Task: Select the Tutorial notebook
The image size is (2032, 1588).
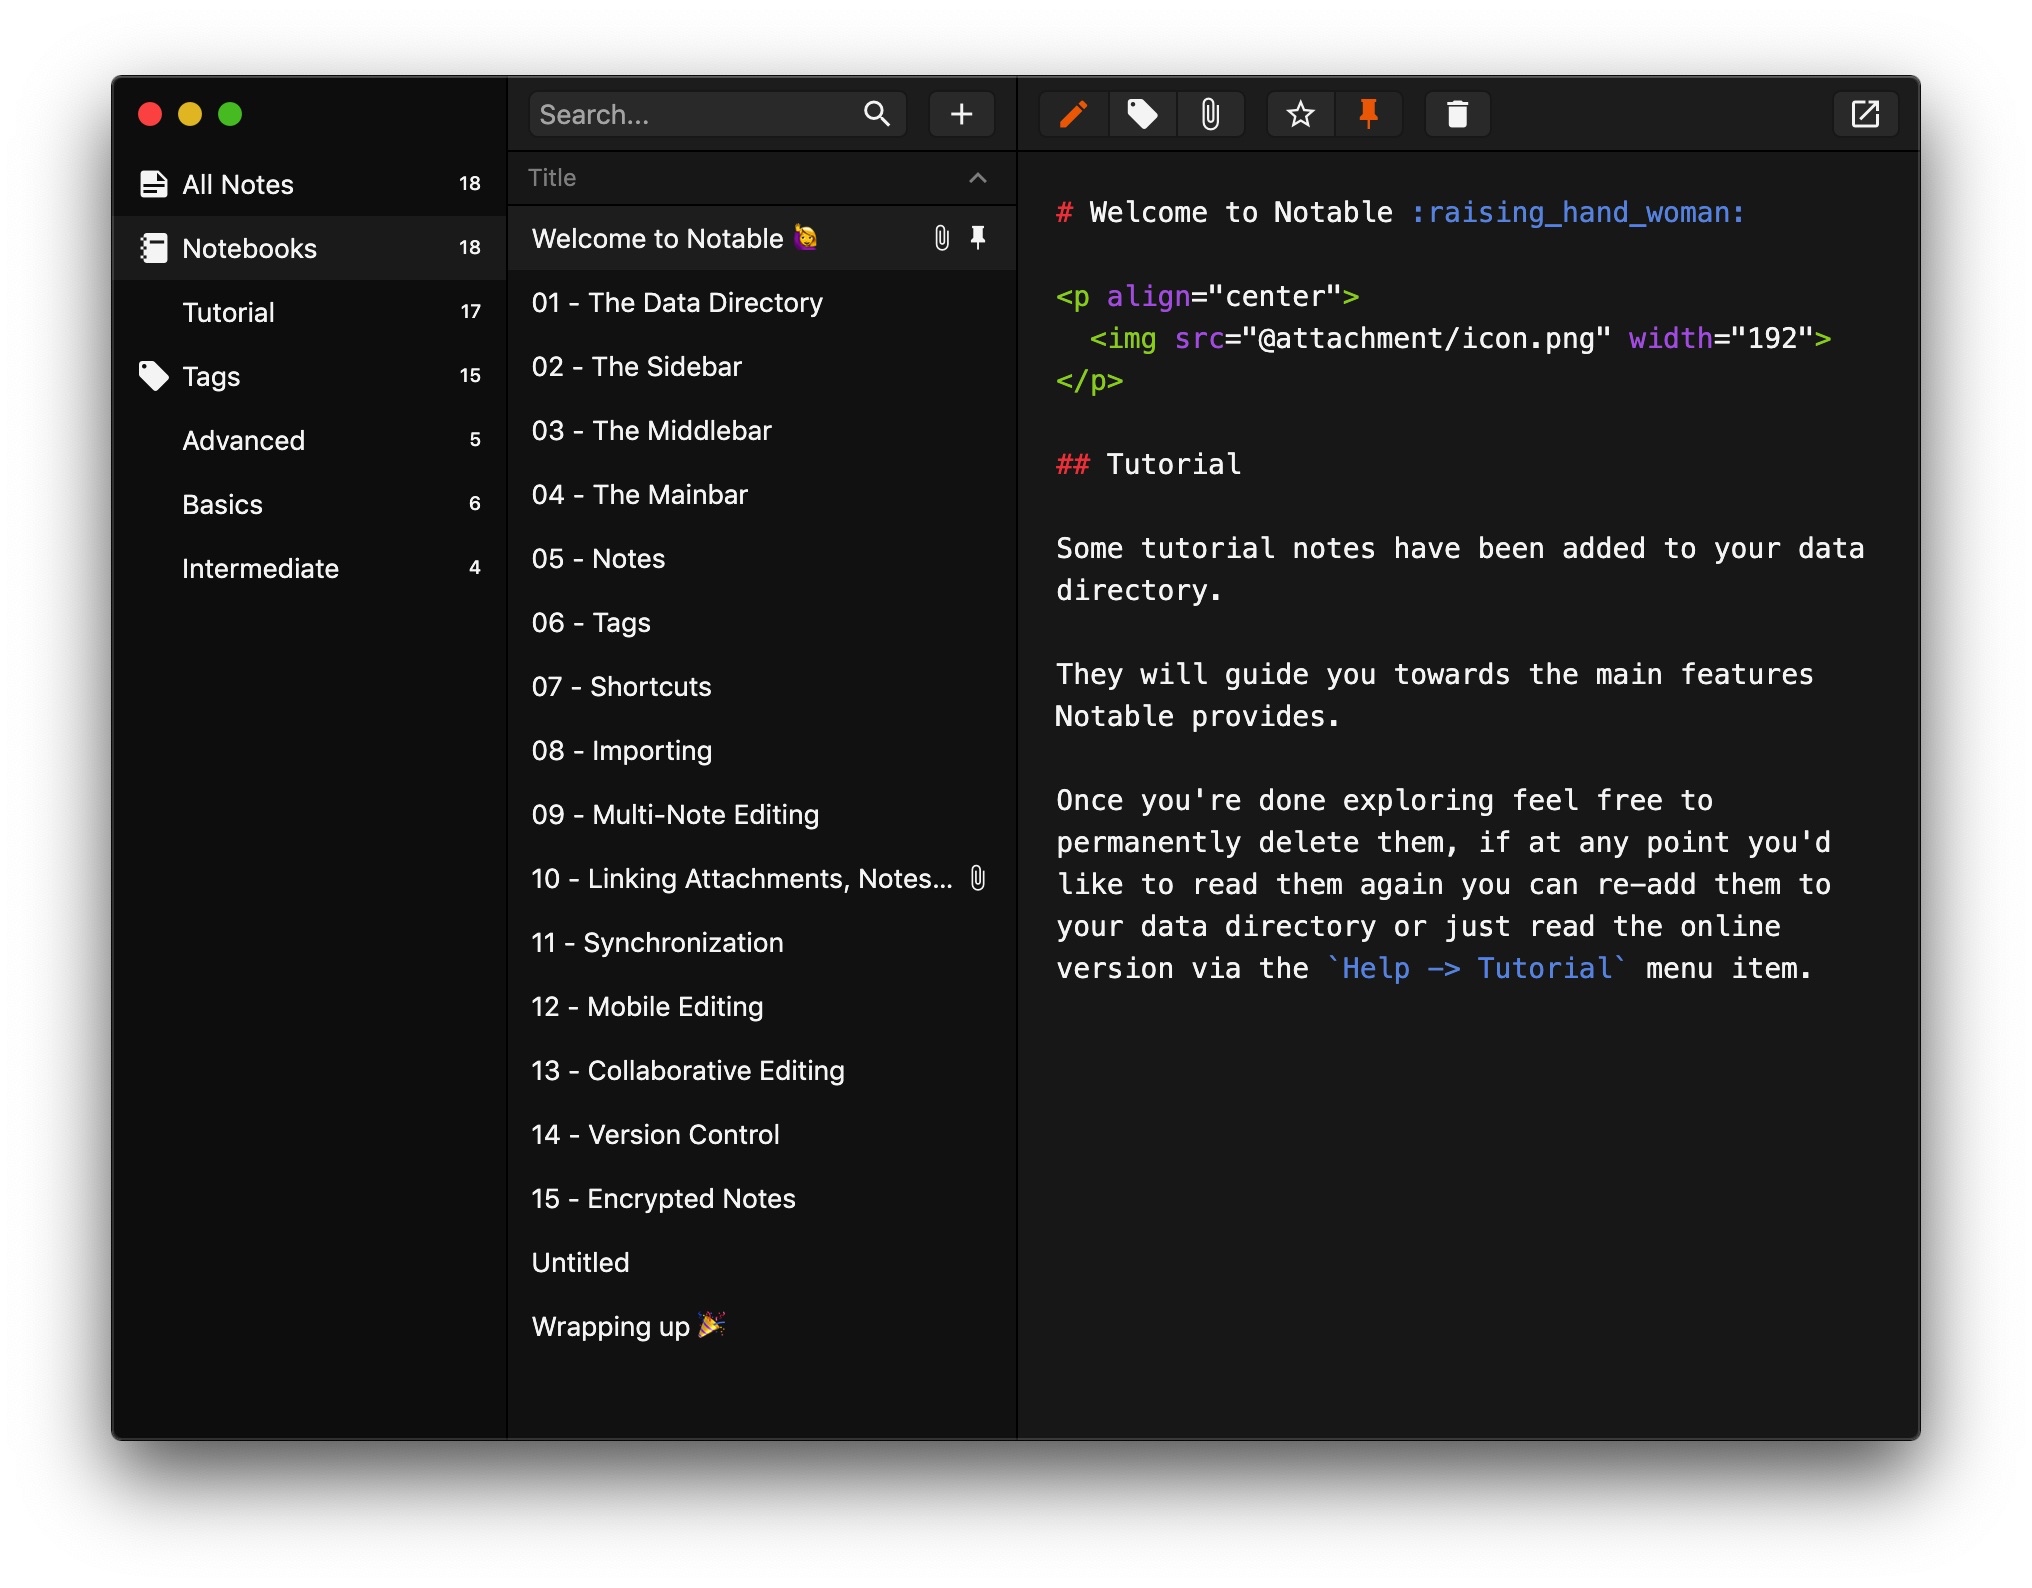Action: click(228, 312)
